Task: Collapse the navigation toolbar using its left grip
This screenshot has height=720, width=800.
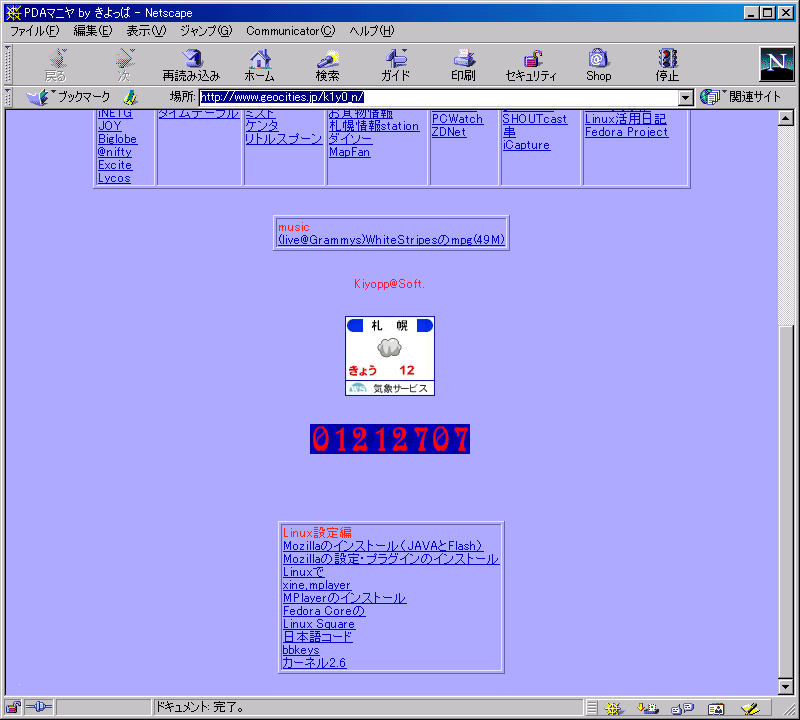Action: pos(8,65)
